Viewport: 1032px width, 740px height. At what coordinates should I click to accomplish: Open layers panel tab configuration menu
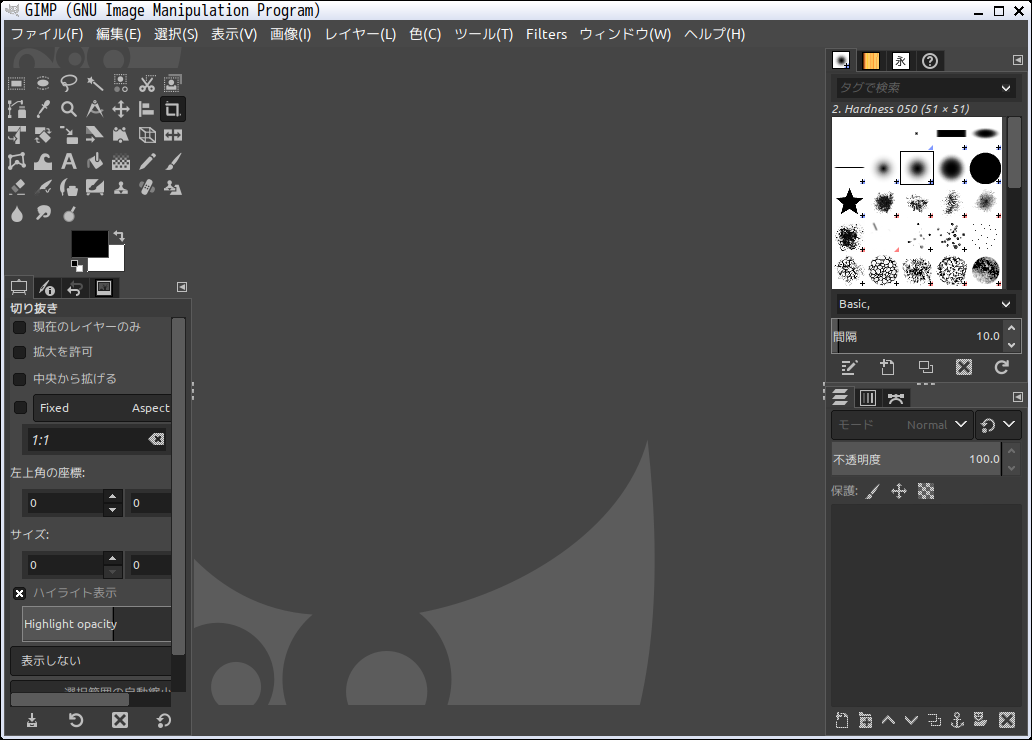(x=1018, y=397)
